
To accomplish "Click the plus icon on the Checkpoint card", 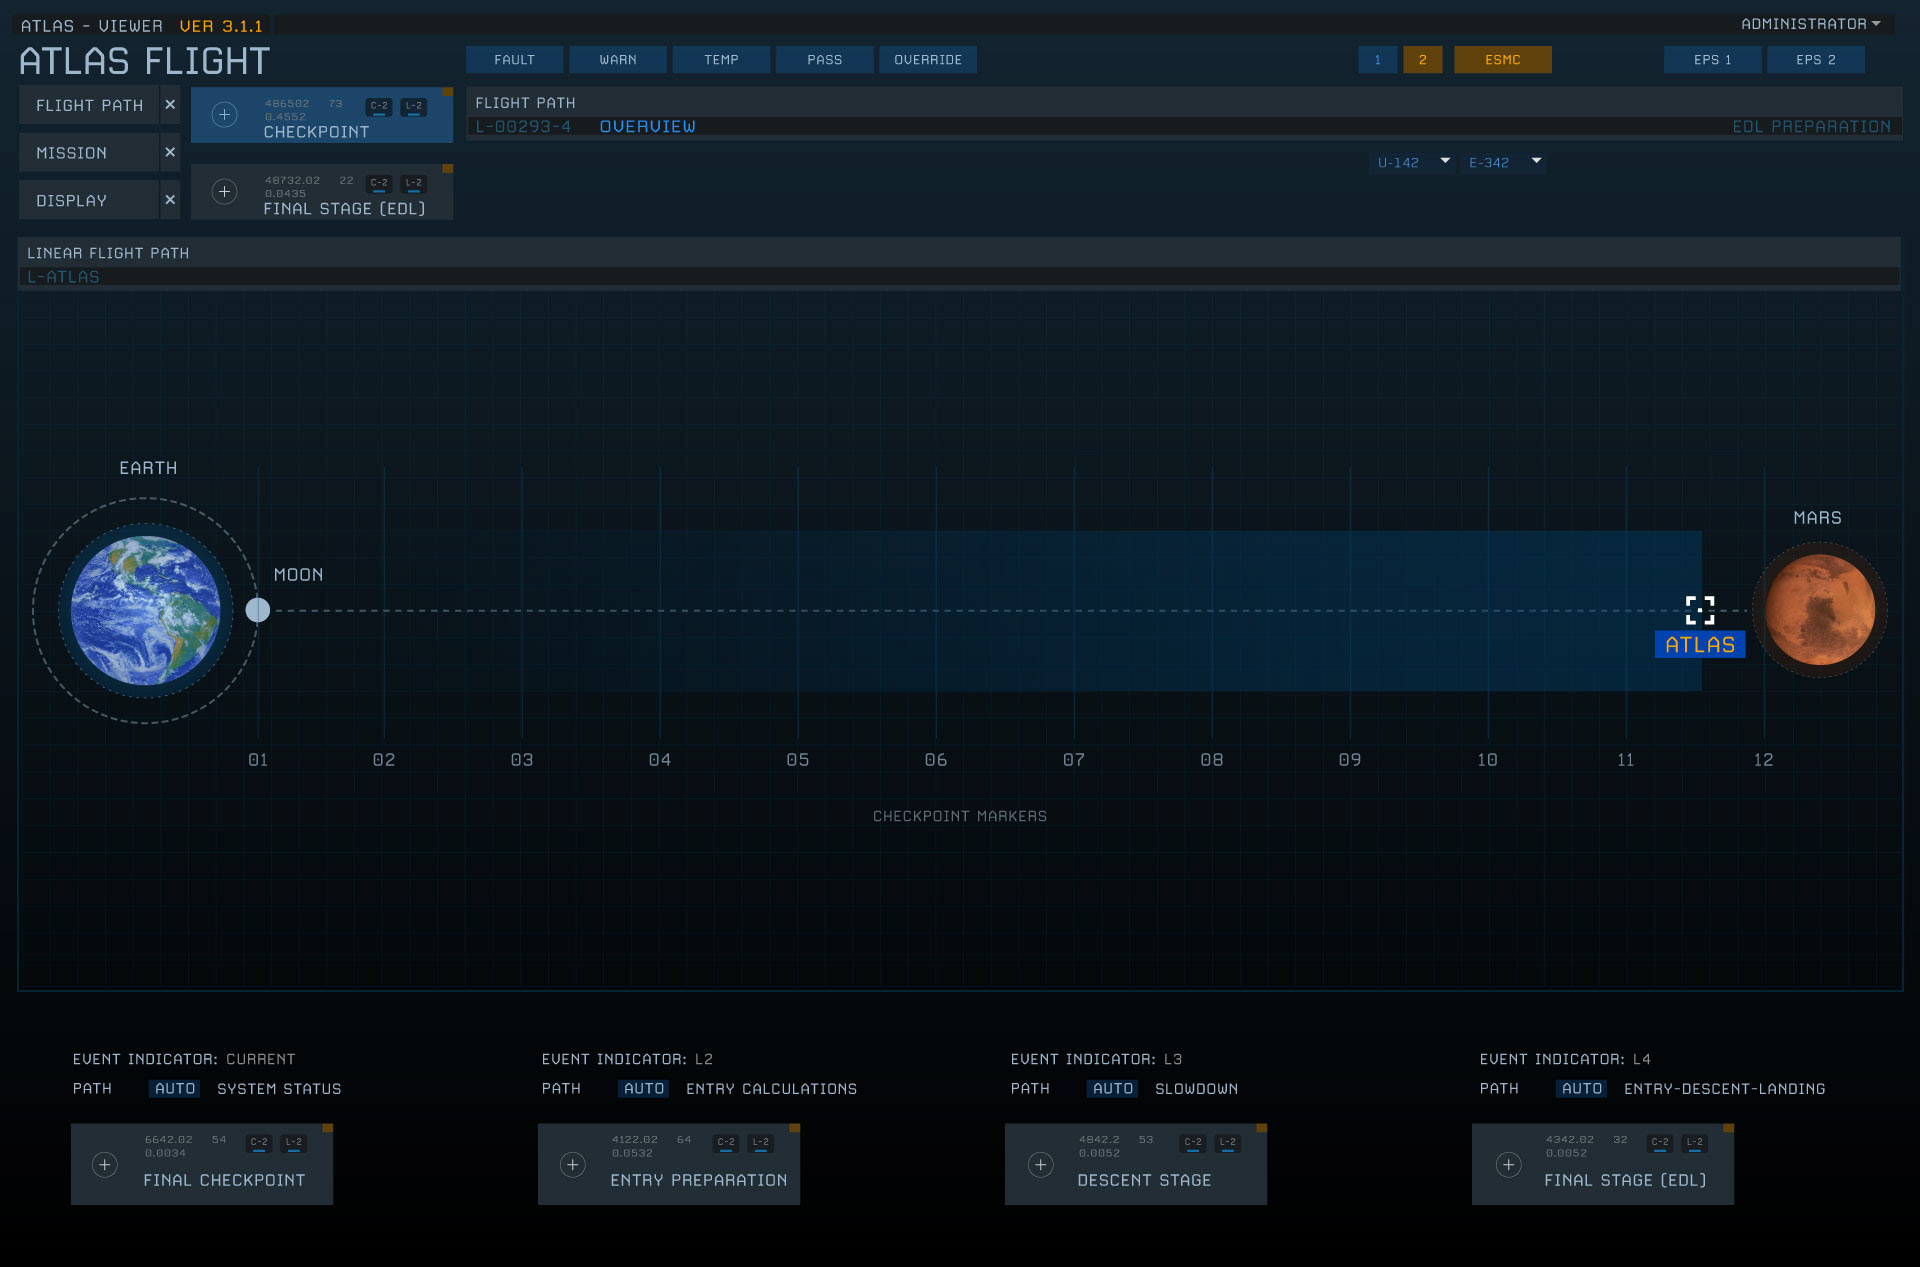I will [225, 115].
